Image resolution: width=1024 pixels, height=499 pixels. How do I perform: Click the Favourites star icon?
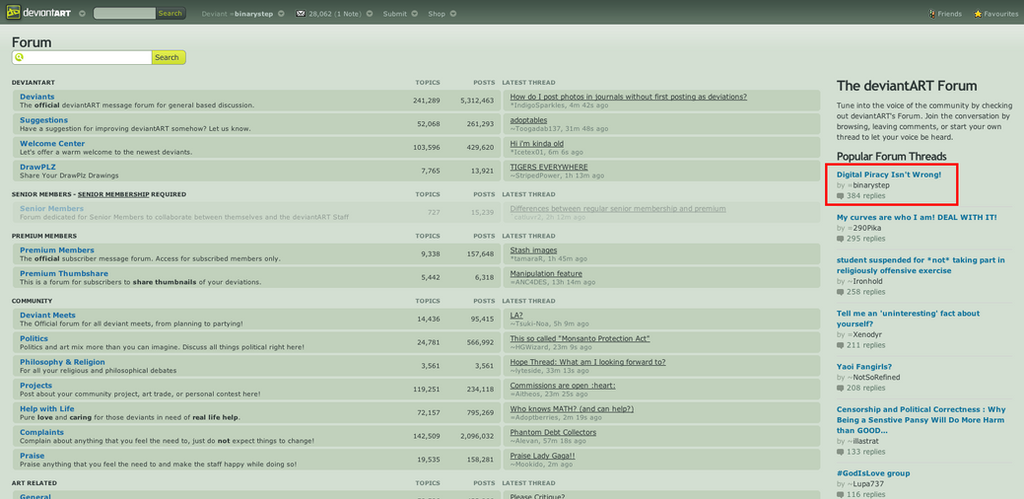point(978,13)
